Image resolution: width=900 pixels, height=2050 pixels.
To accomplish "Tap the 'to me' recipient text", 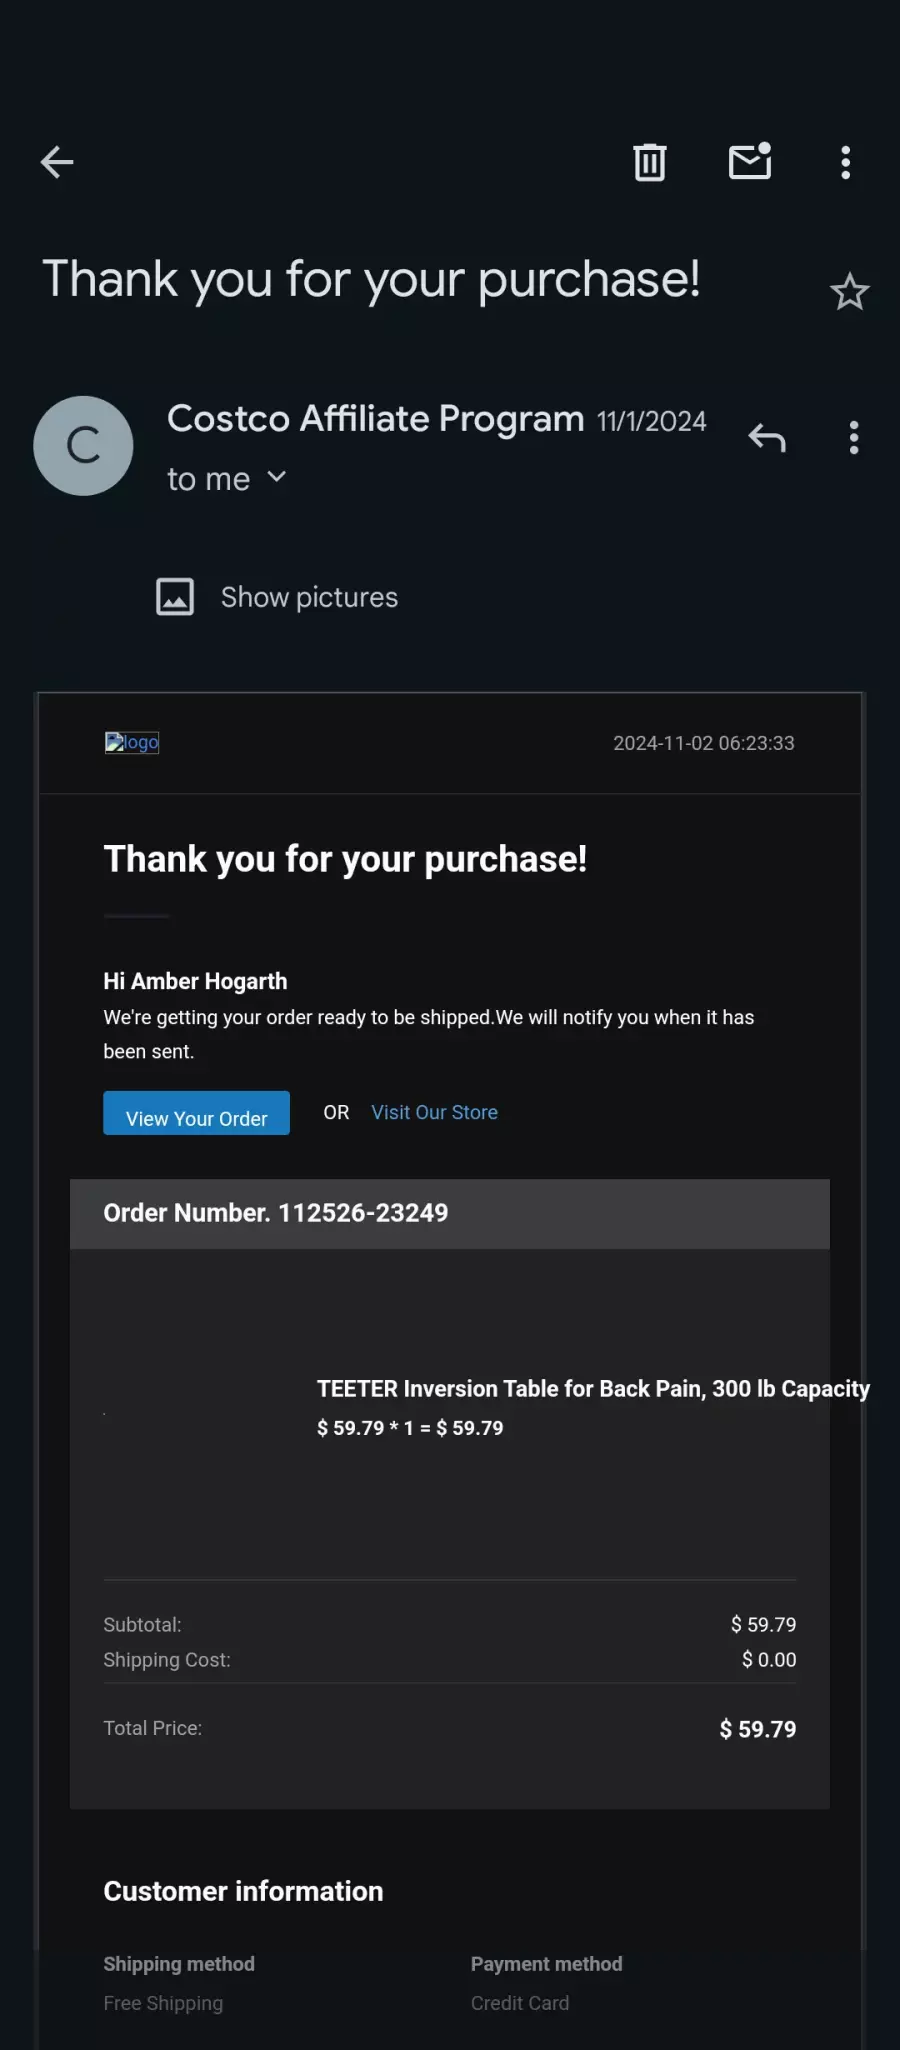I will (x=208, y=479).
